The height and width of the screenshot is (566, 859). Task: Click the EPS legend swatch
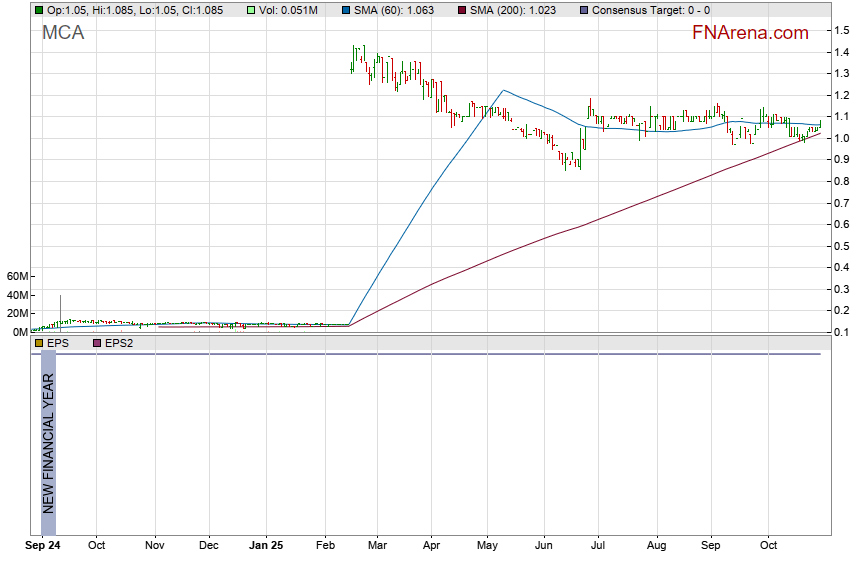pyautogui.click(x=38, y=343)
